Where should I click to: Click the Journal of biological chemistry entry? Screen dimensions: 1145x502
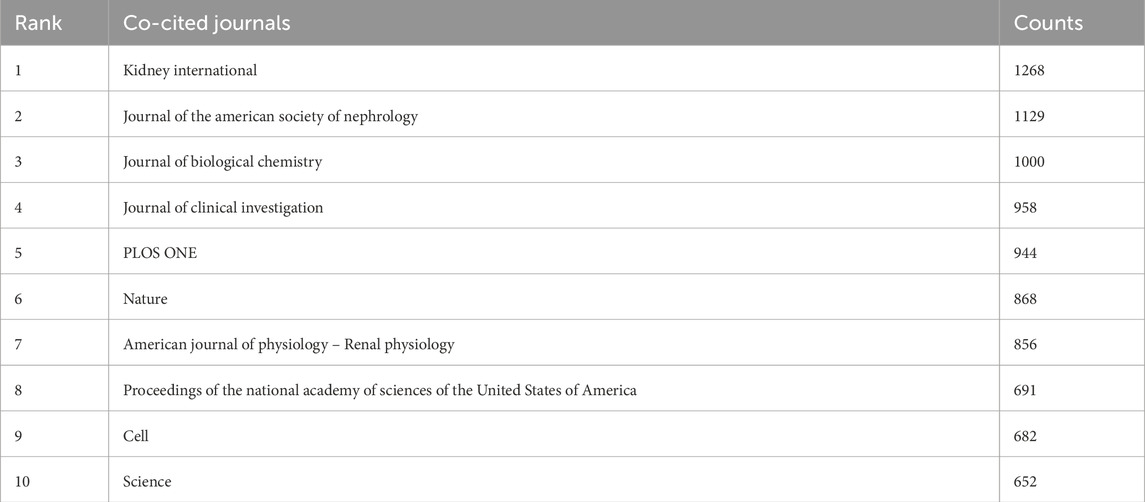click(x=222, y=162)
